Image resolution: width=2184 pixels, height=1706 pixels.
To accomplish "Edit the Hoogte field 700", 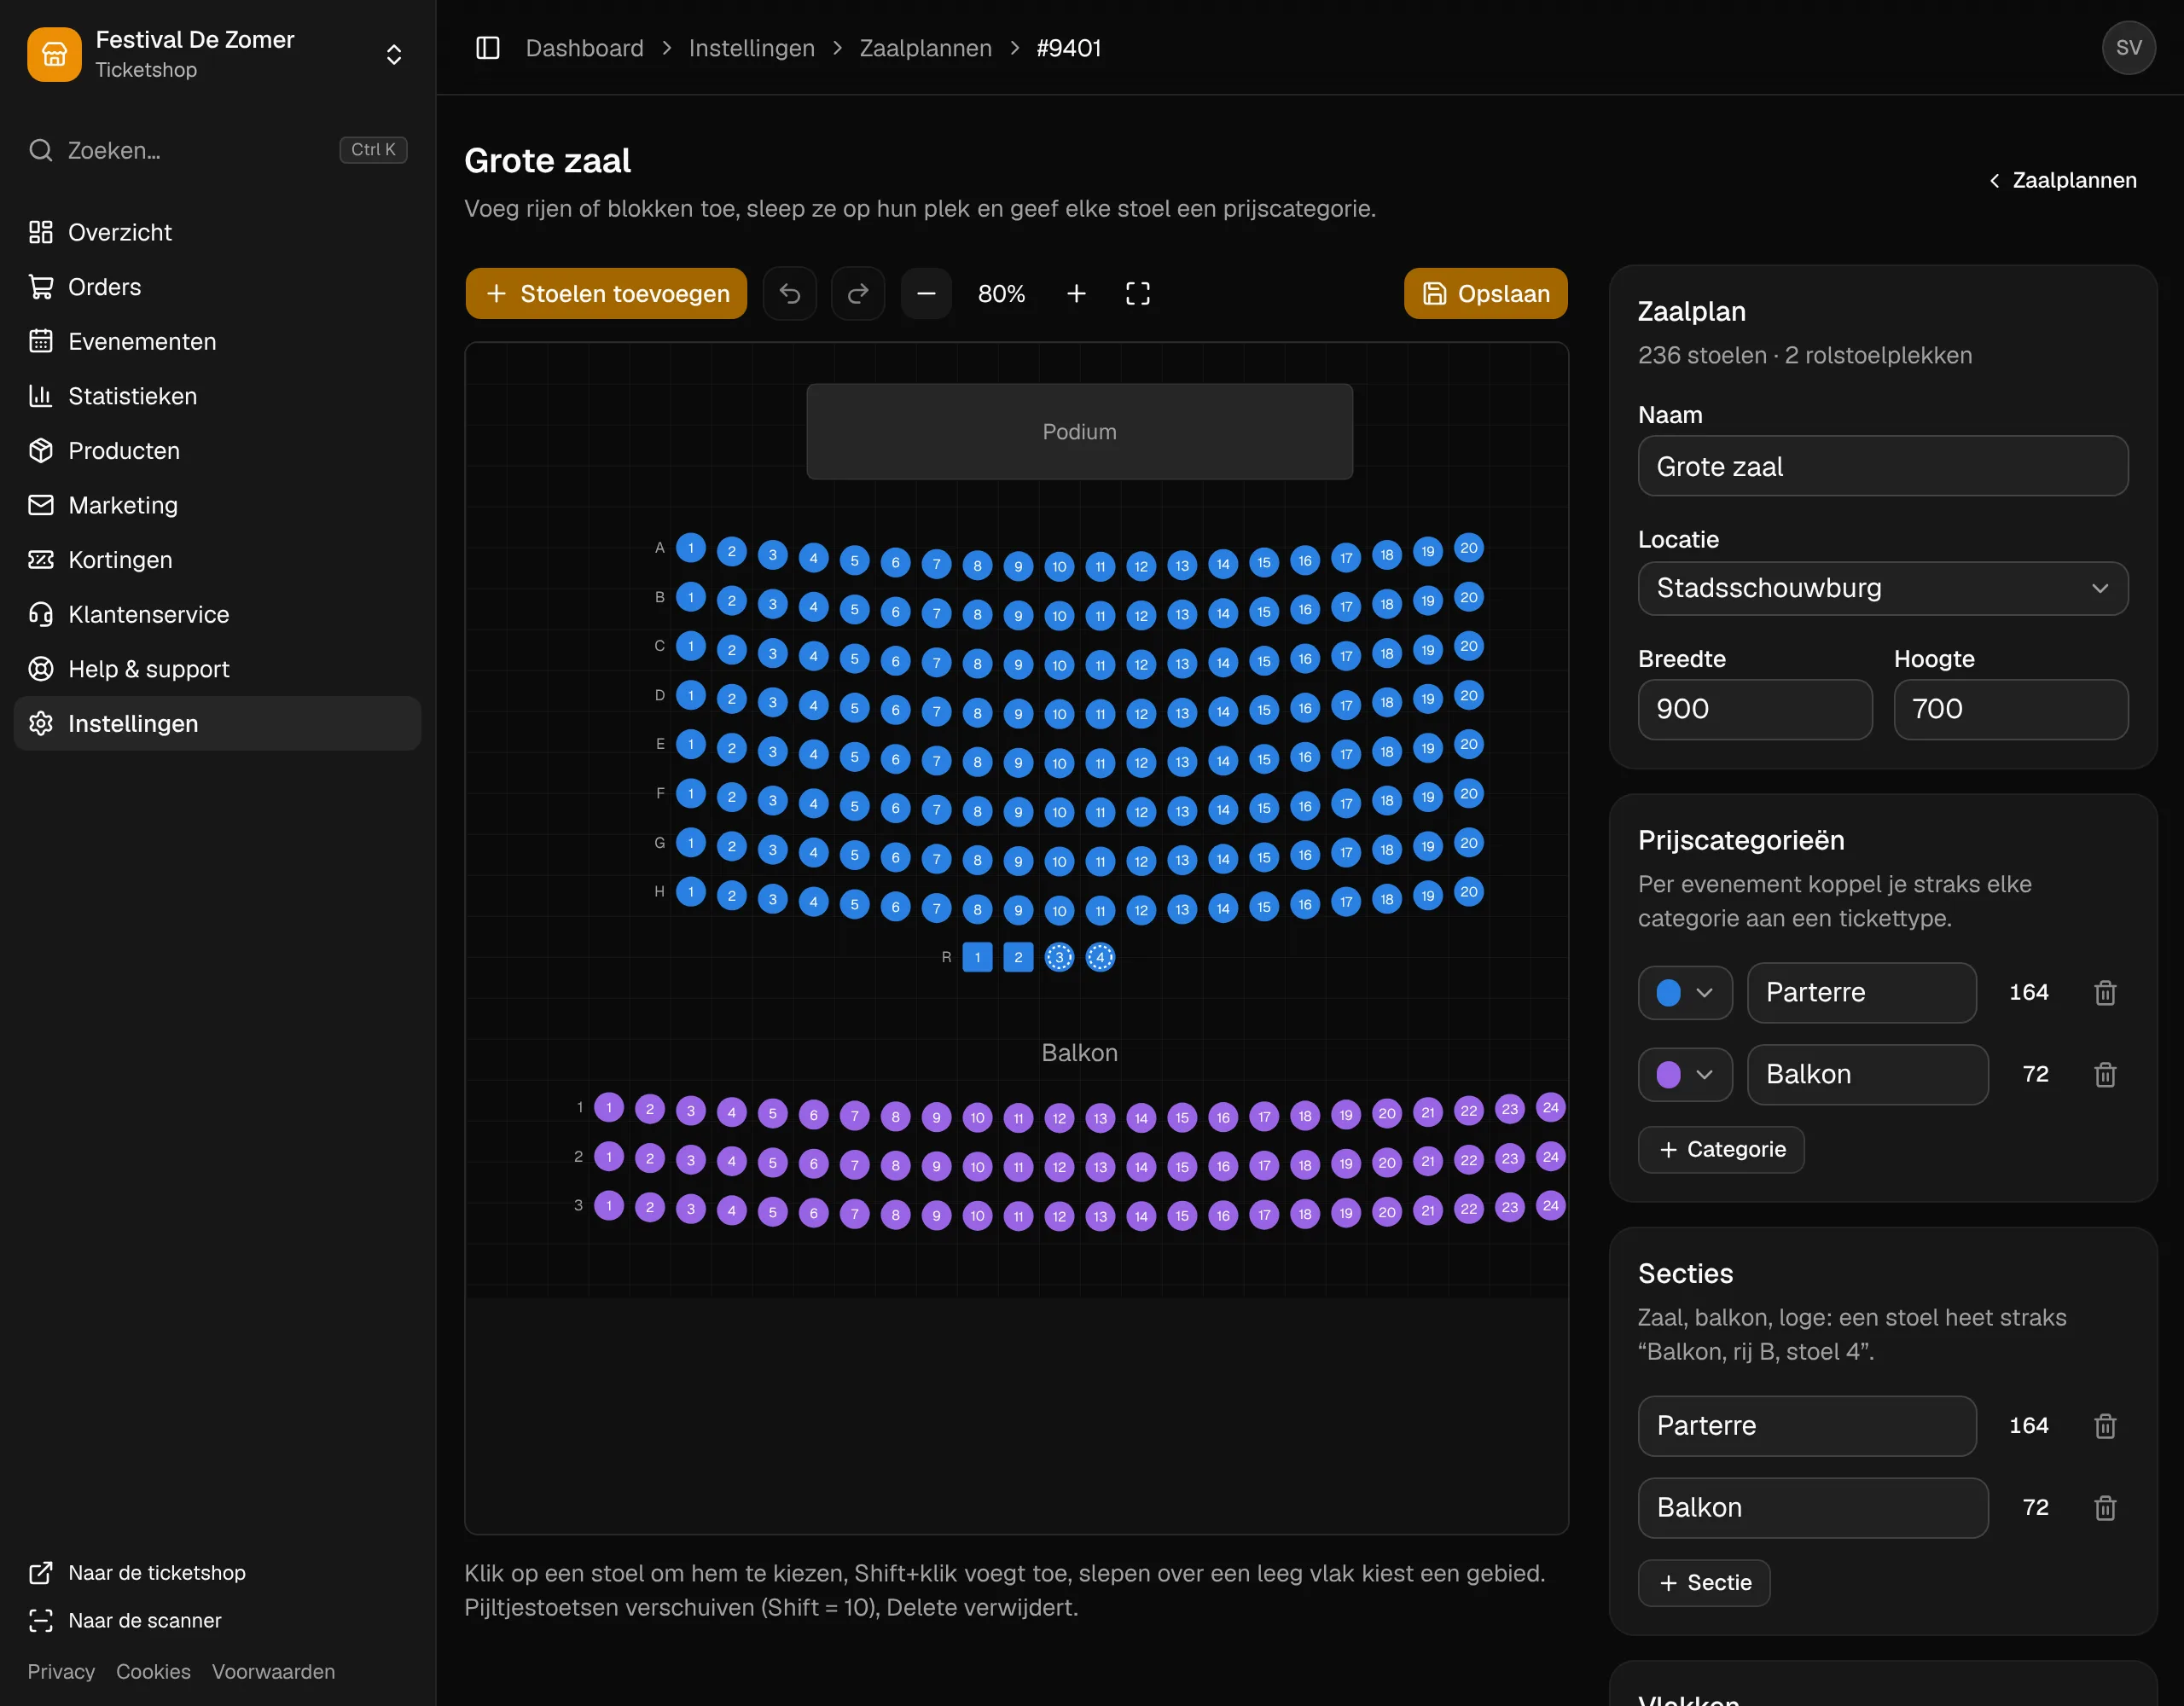I will 2011,710.
